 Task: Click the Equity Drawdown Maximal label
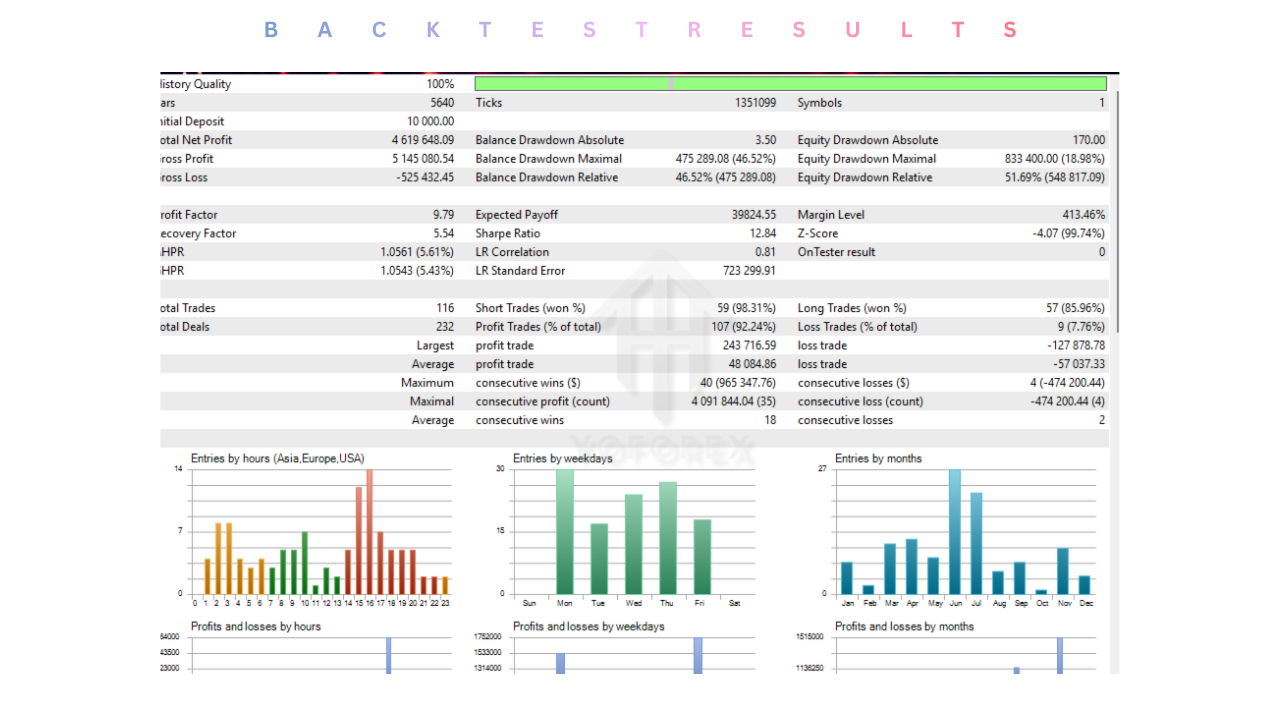coord(866,159)
